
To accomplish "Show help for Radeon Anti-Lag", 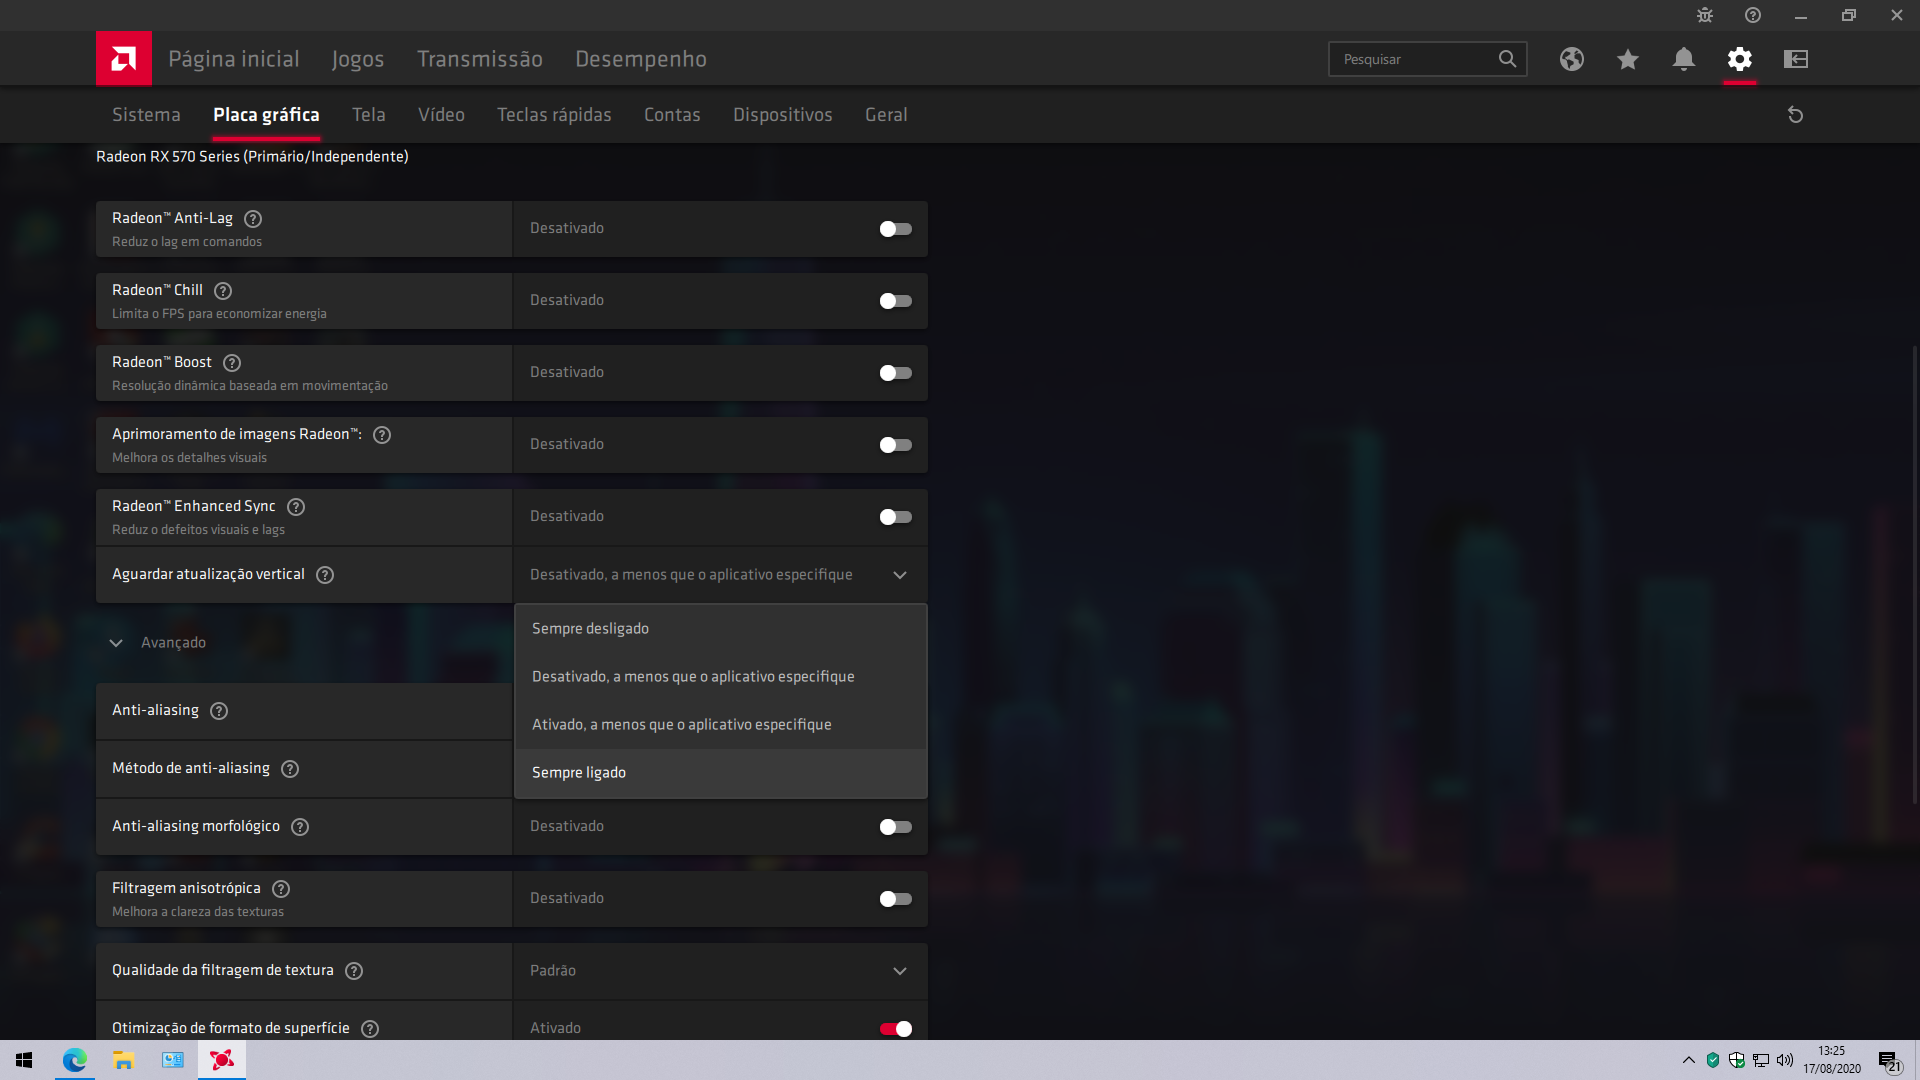I will [x=253, y=219].
